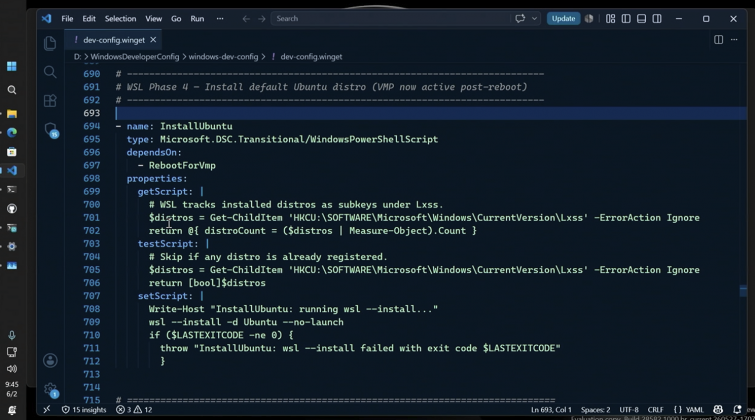Image resolution: width=755 pixels, height=420 pixels.
Task: Click line number 694
Action: pyautogui.click(x=91, y=126)
